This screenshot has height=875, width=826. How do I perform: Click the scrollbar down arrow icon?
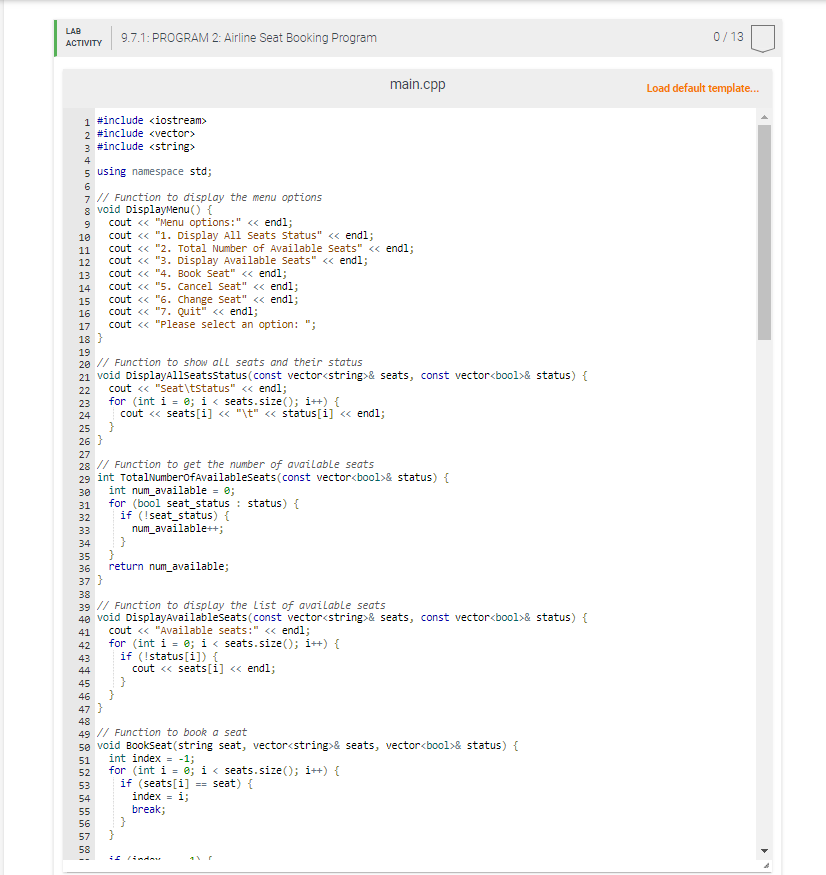763,851
